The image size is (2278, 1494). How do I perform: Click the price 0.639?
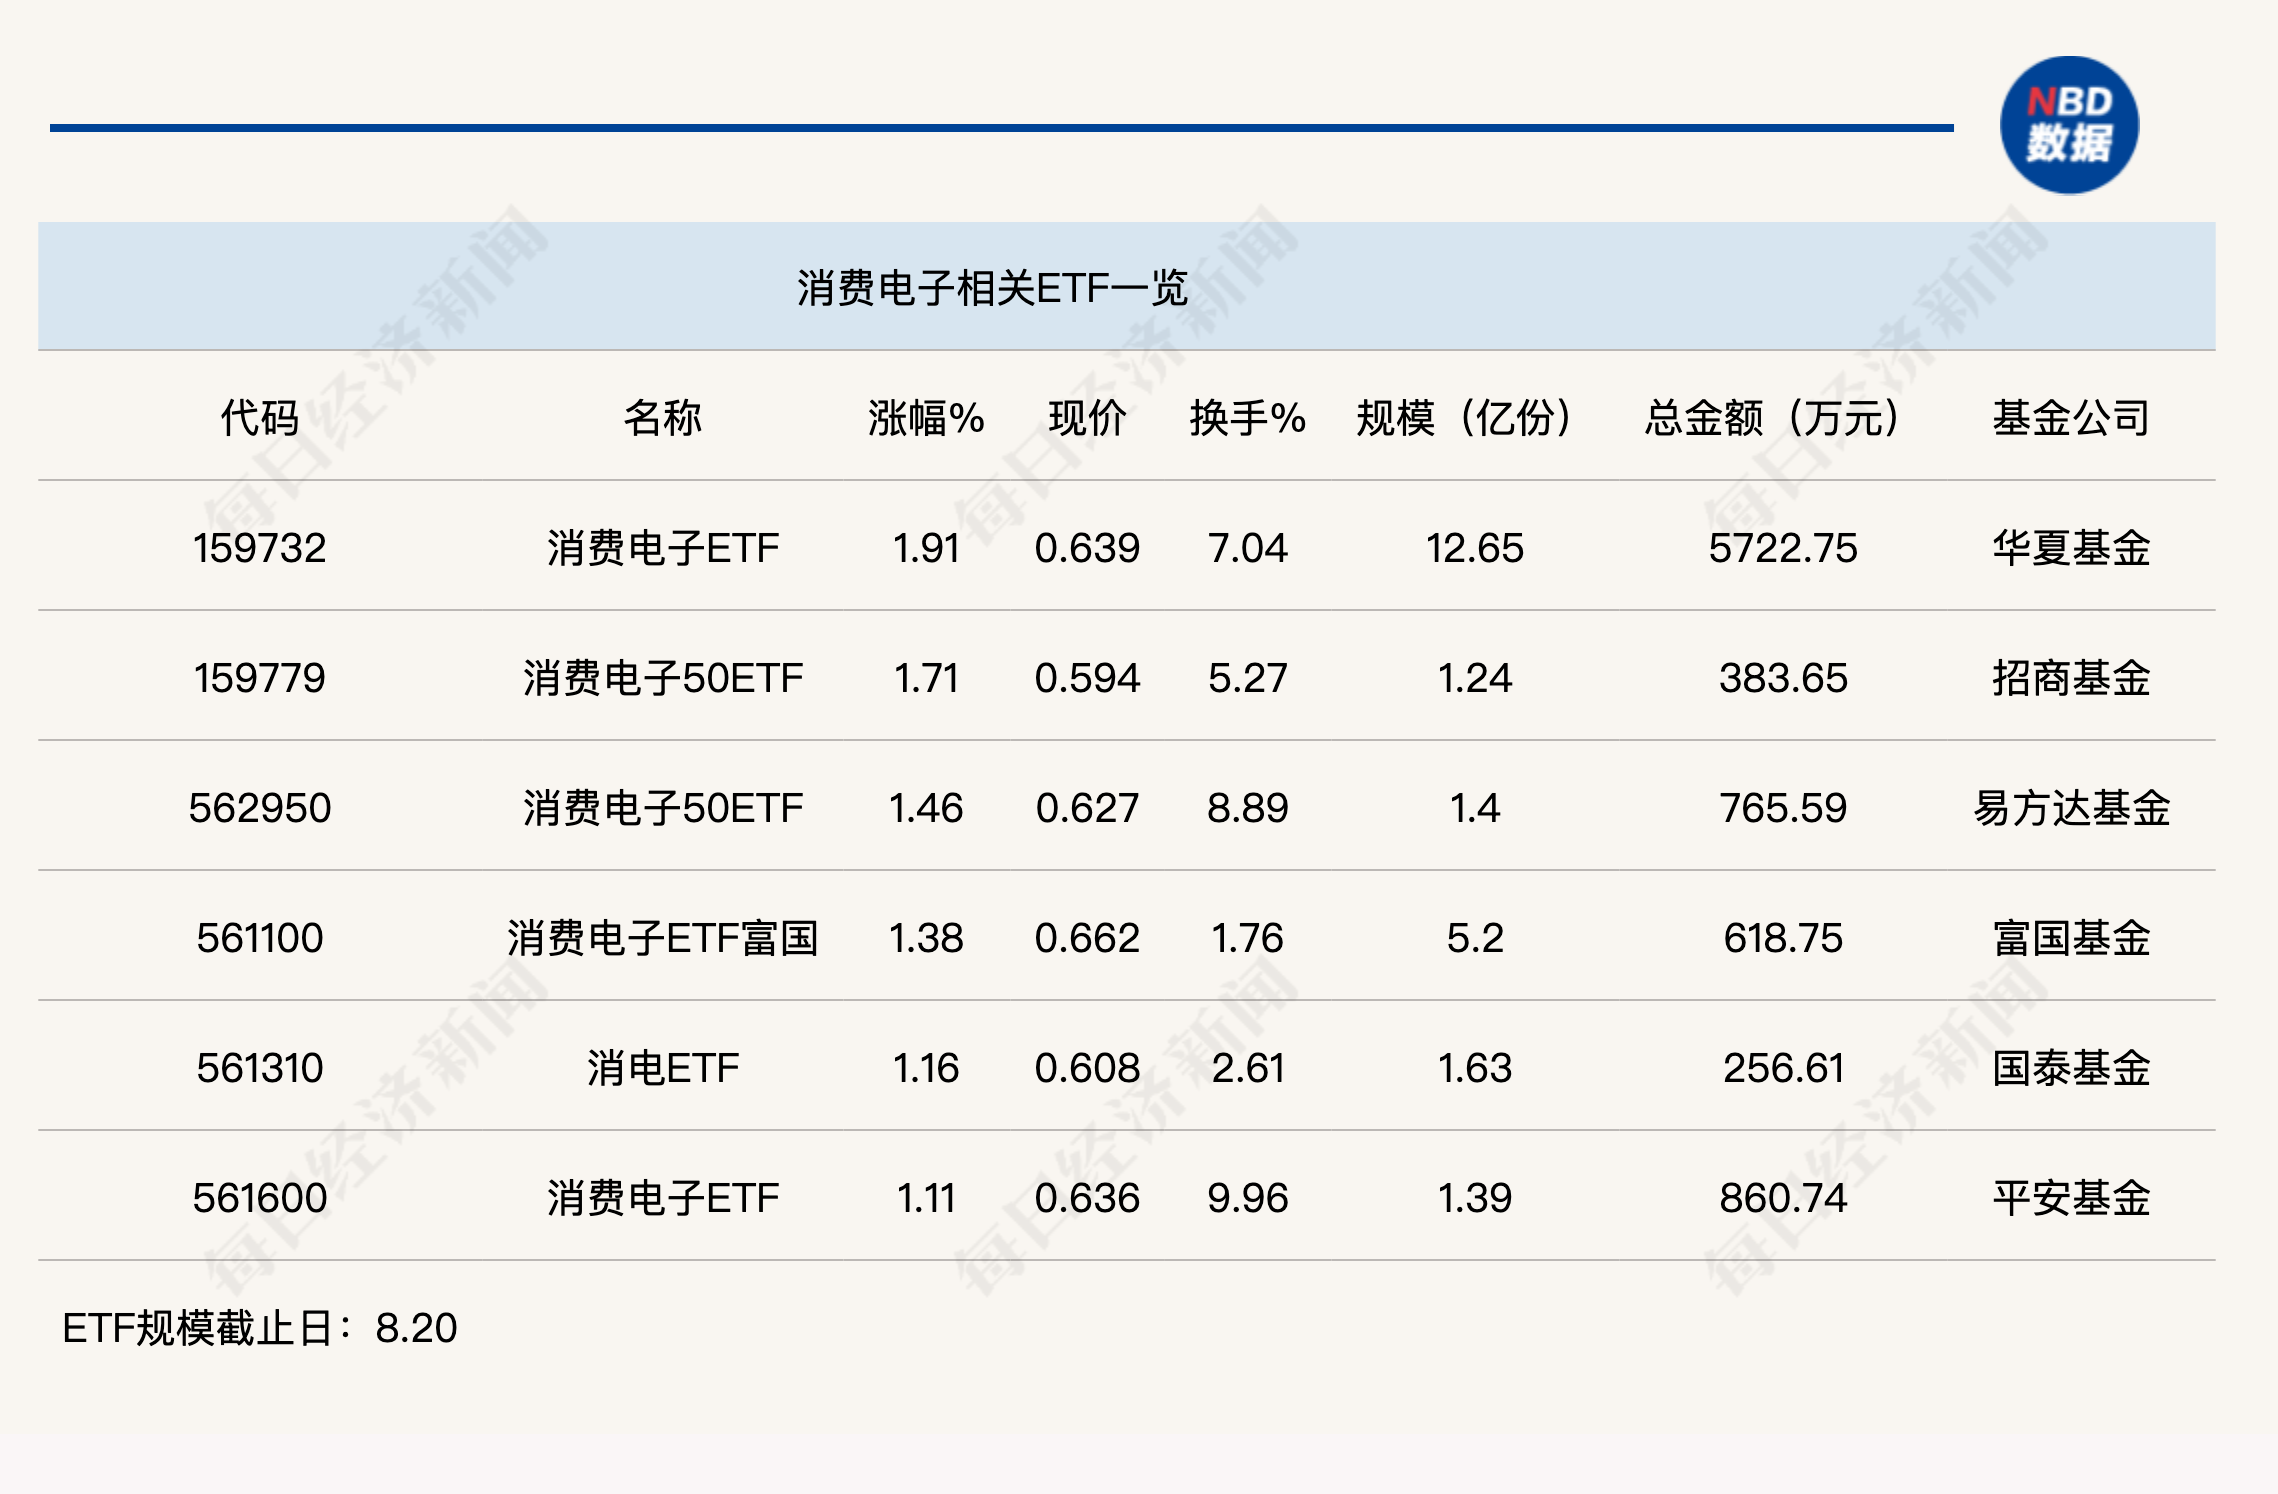point(1088,548)
